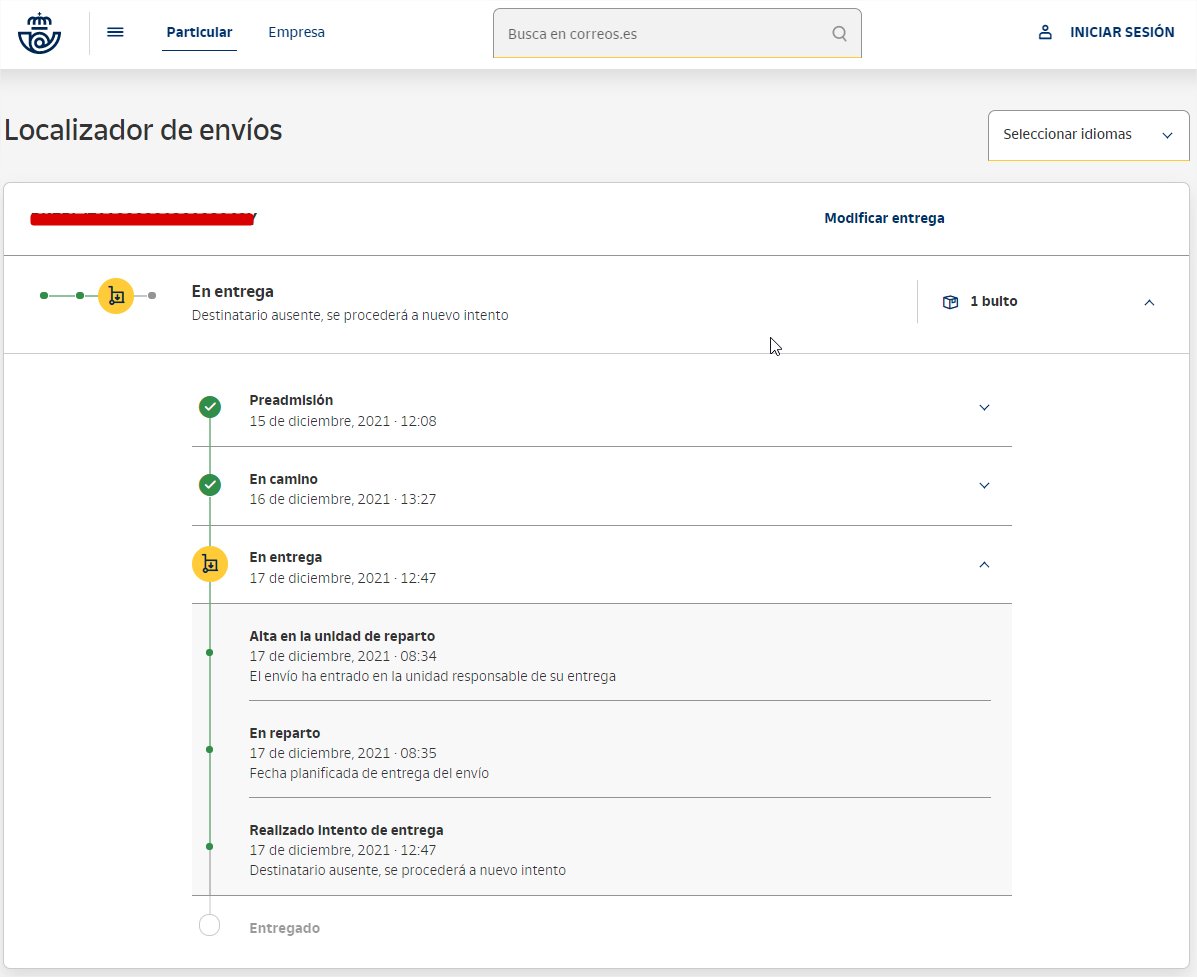
Task: Click Fecha planificada de entrega del envío
Action: click(x=369, y=773)
